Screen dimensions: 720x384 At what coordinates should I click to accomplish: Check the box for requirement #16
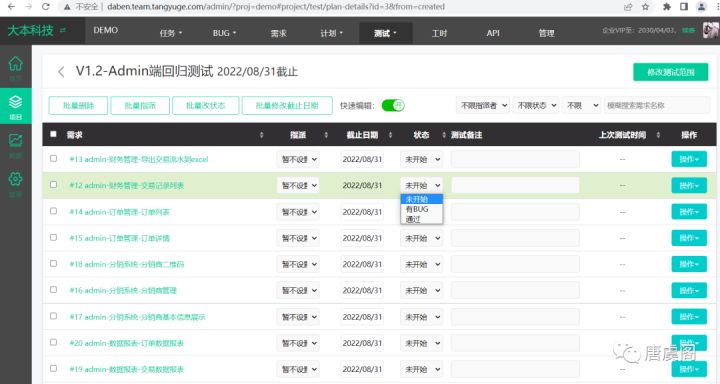pyautogui.click(x=53, y=290)
